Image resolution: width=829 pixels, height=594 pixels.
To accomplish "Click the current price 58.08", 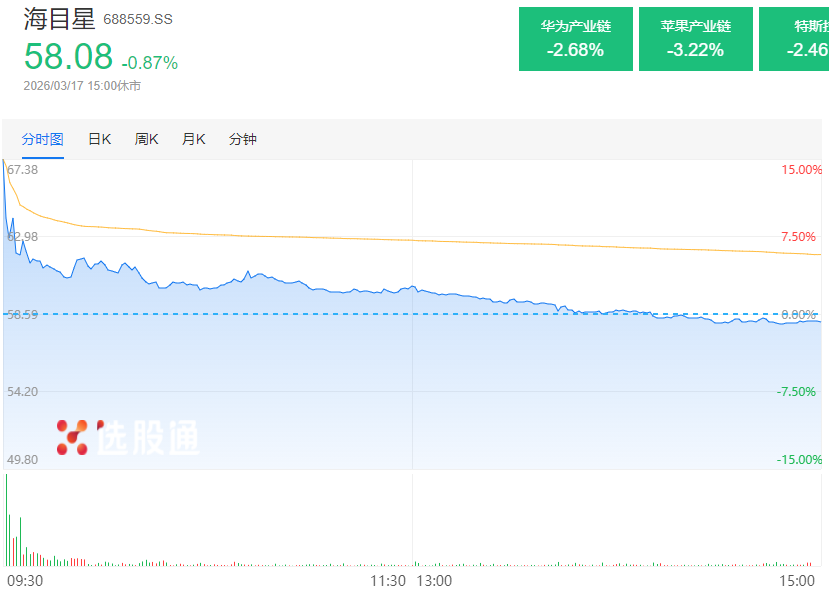I will click(x=68, y=56).
